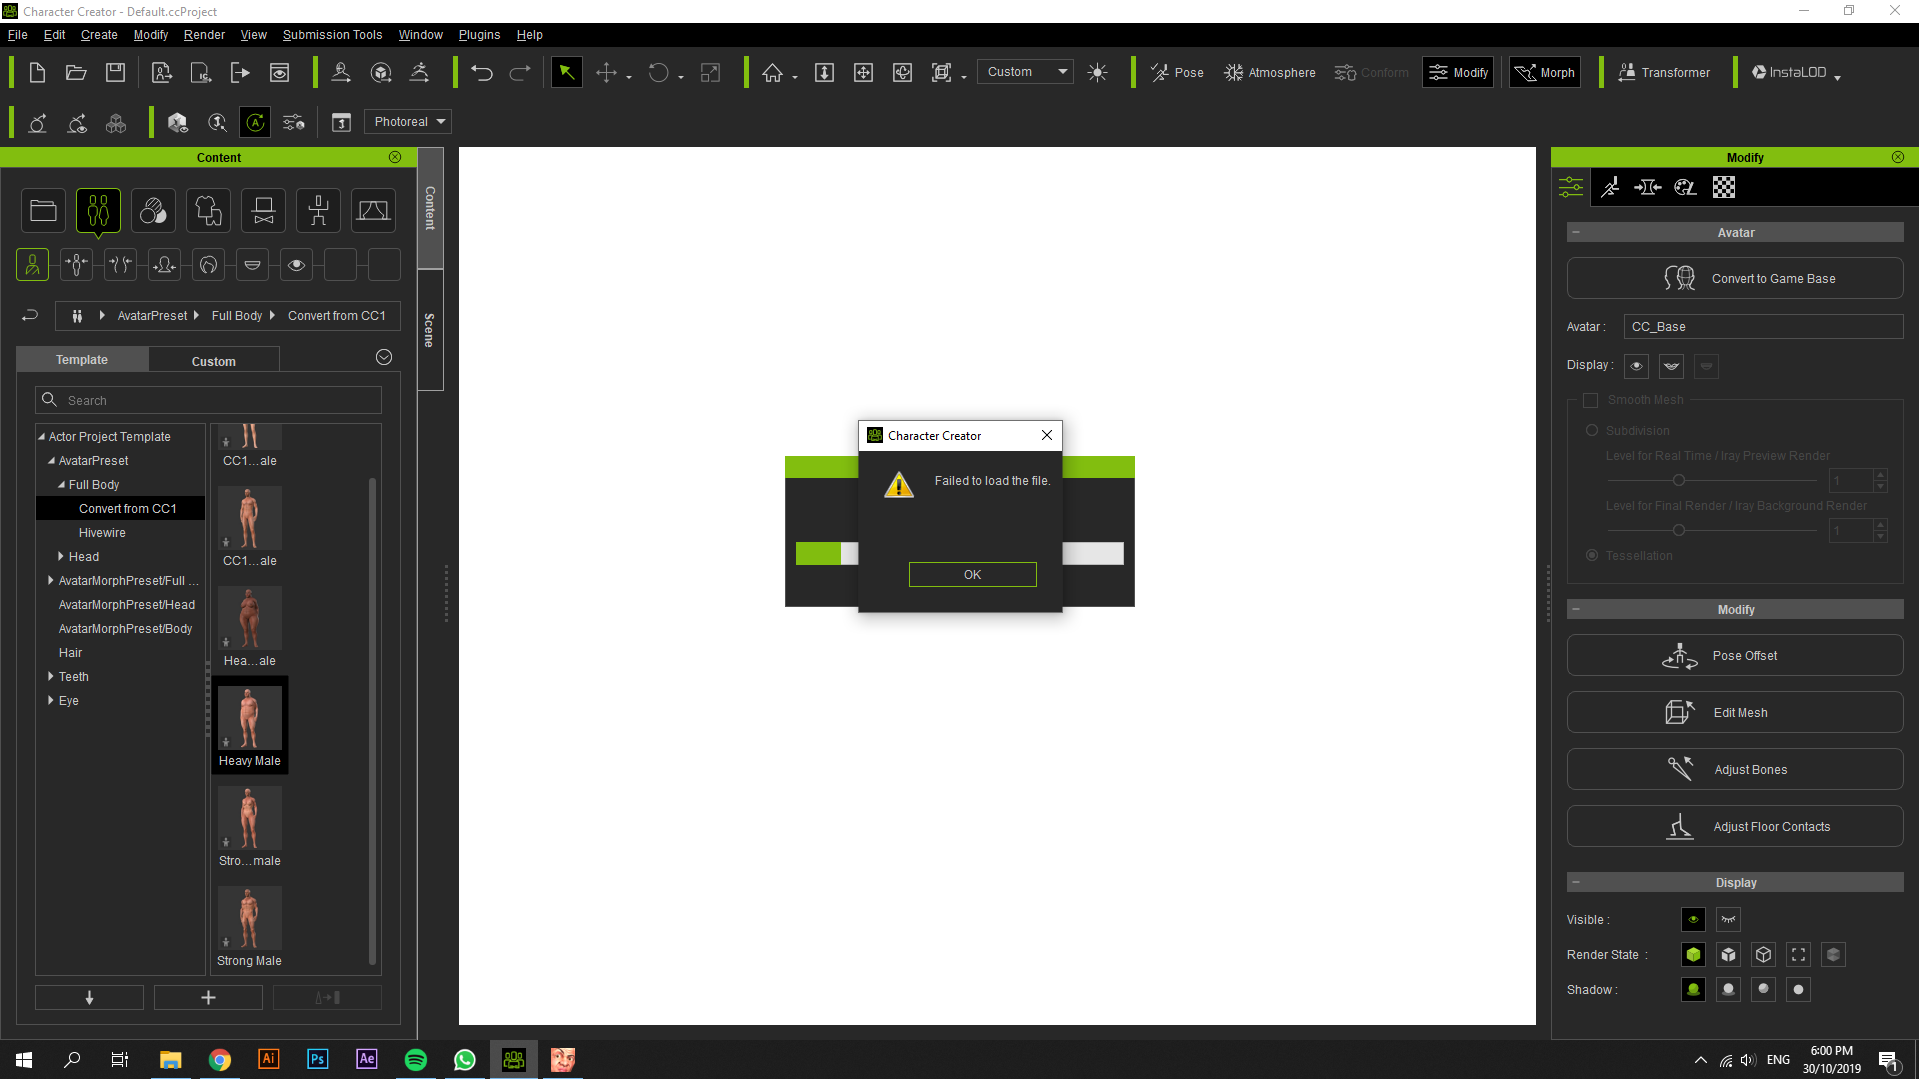Expand the Eye tree node
Image resolution: width=1919 pixels, height=1079 pixels.
click(51, 701)
